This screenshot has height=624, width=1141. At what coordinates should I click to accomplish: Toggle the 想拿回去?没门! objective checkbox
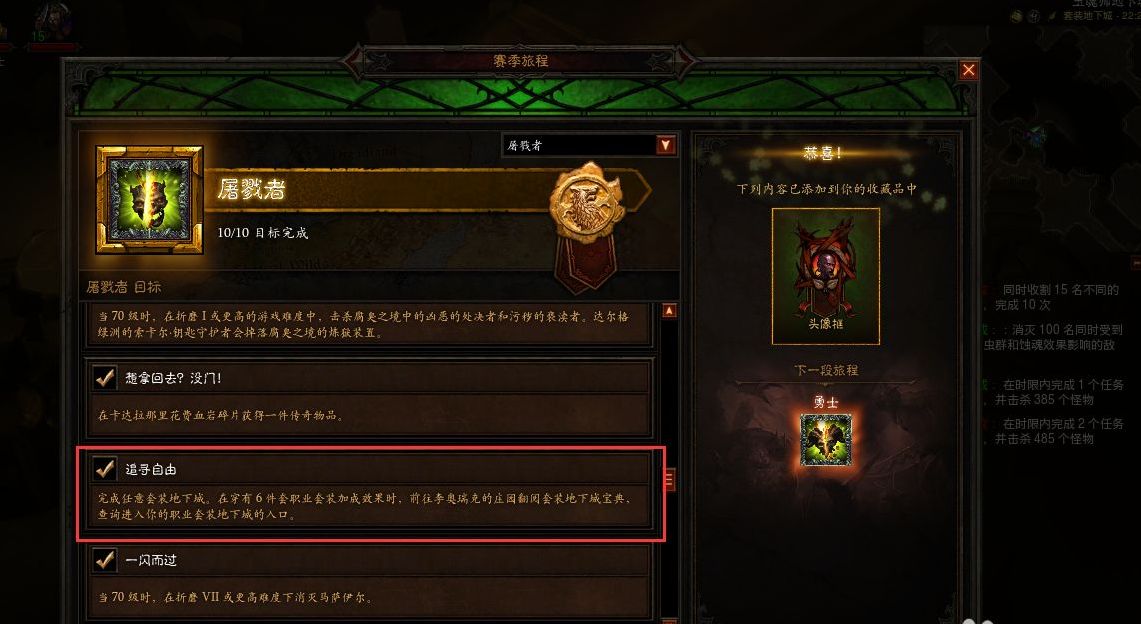[106, 377]
